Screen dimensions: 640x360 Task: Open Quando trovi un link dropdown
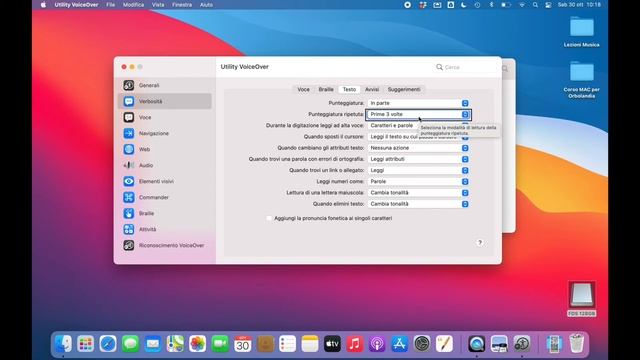[418, 170]
